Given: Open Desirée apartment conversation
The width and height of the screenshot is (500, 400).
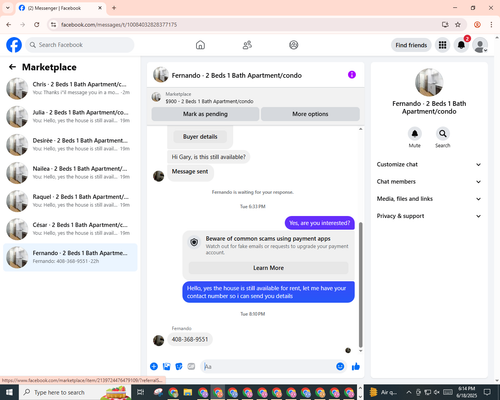Looking at the screenshot, I should point(70,145).
